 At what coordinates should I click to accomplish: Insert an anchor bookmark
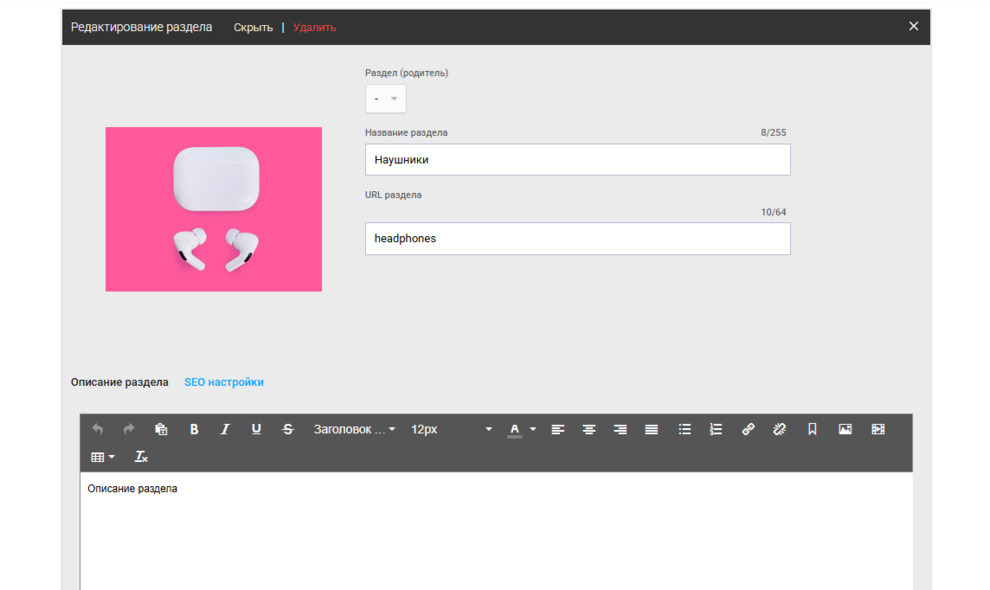[812, 429]
